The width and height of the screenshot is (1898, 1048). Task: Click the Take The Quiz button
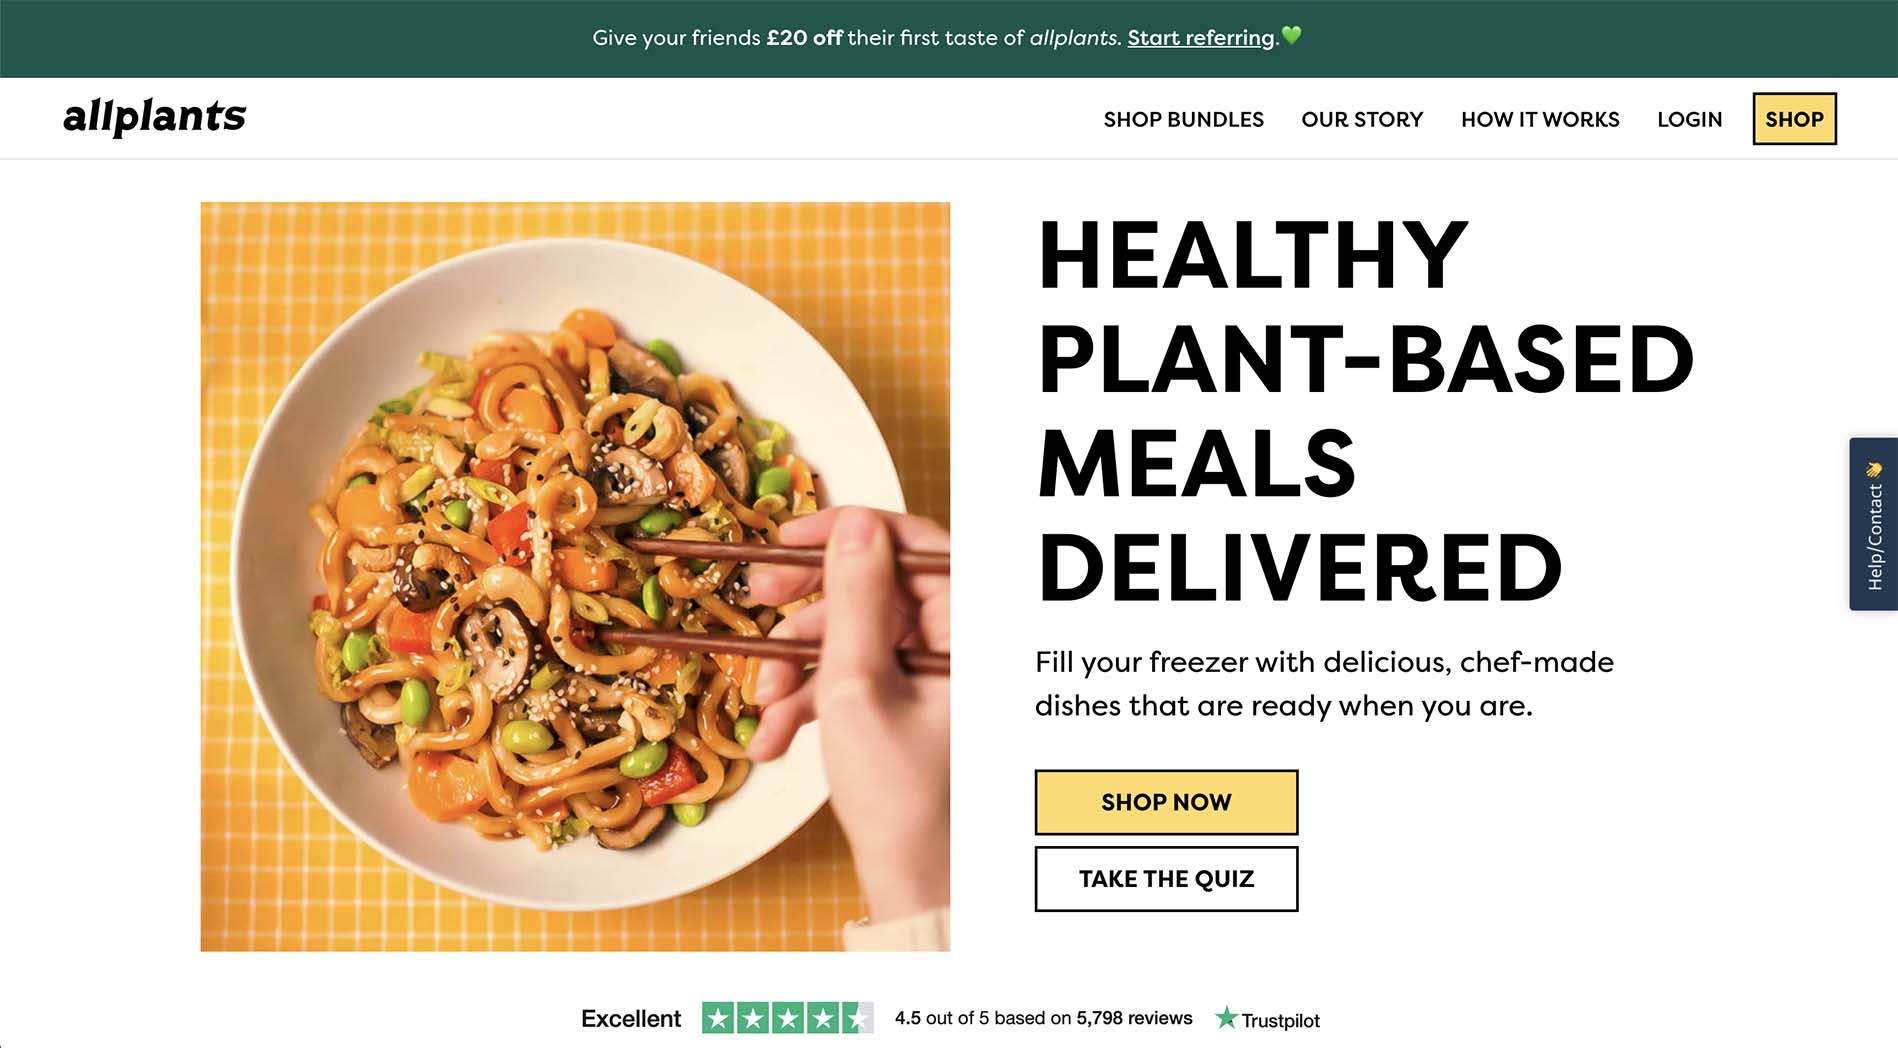click(1166, 879)
